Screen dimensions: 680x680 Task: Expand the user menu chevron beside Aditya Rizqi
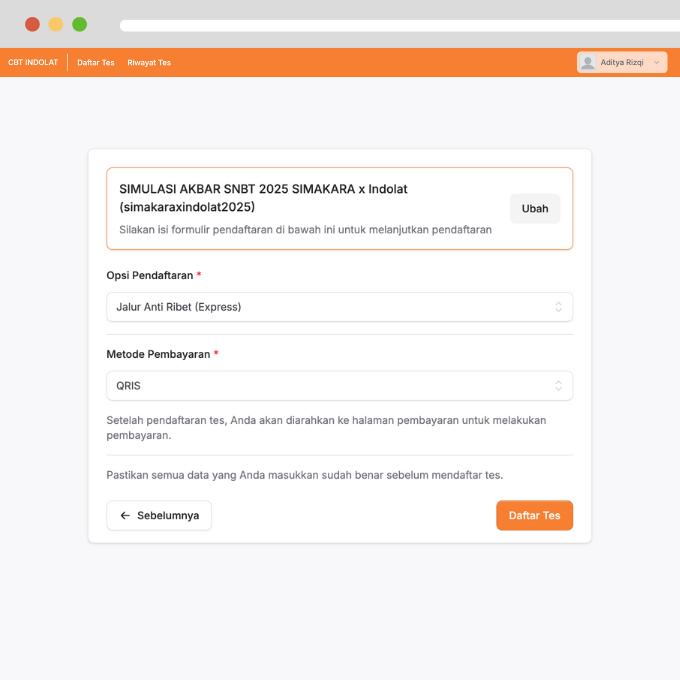point(657,62)
